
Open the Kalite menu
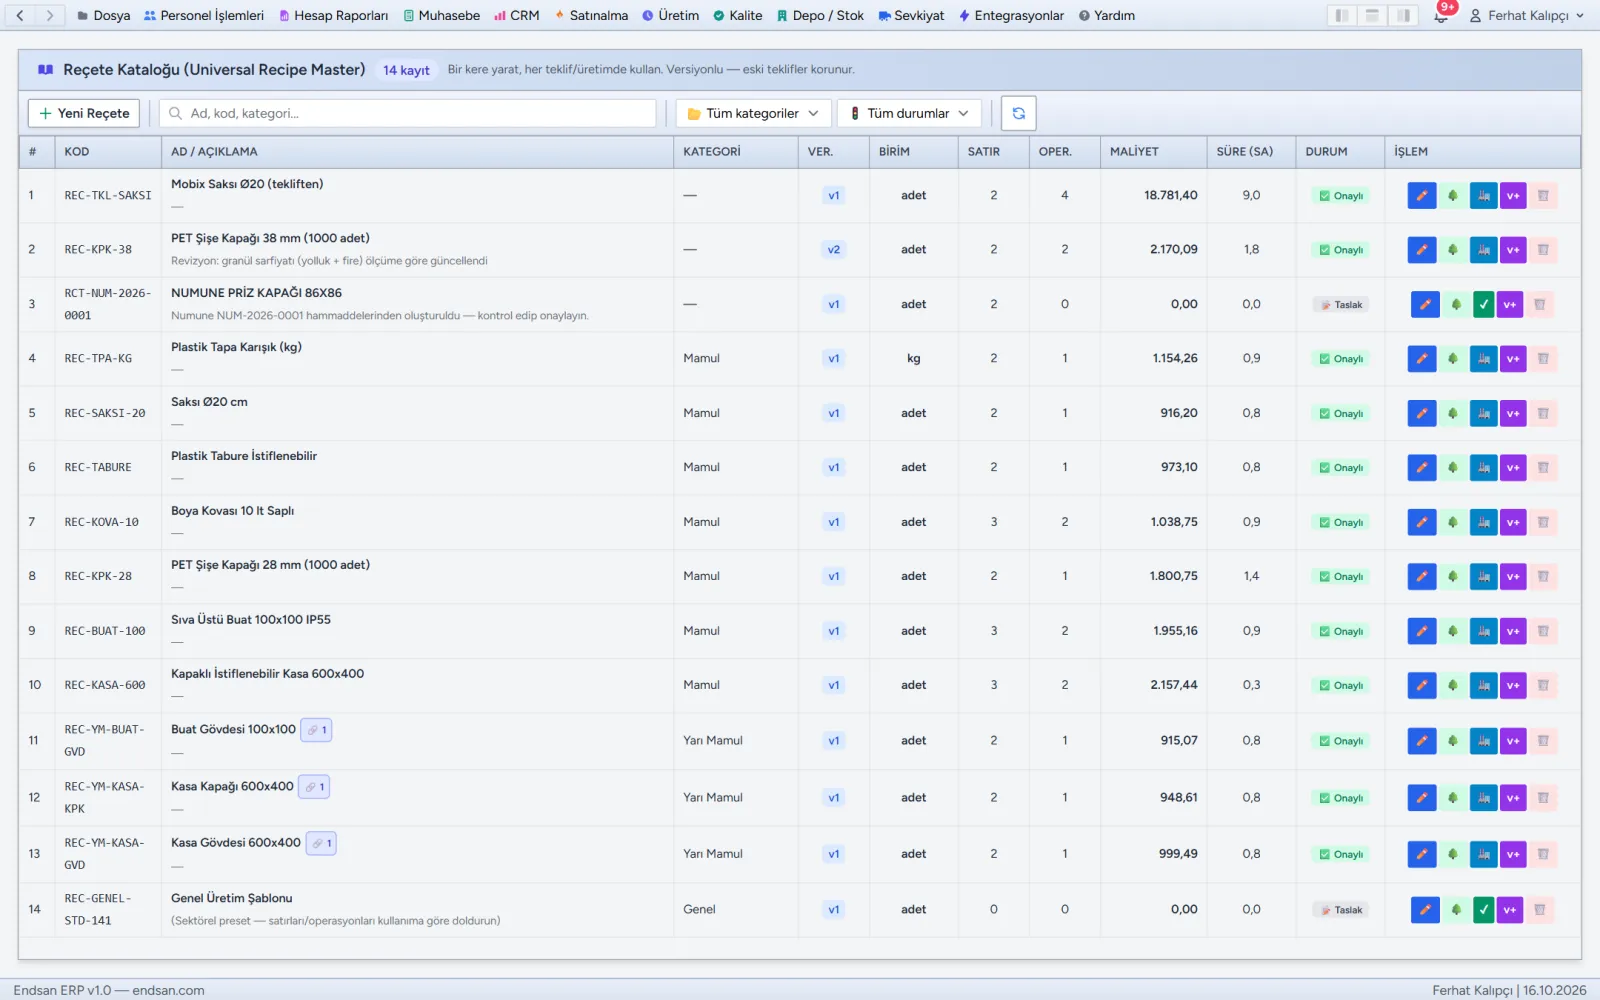[x=738, y=15]
